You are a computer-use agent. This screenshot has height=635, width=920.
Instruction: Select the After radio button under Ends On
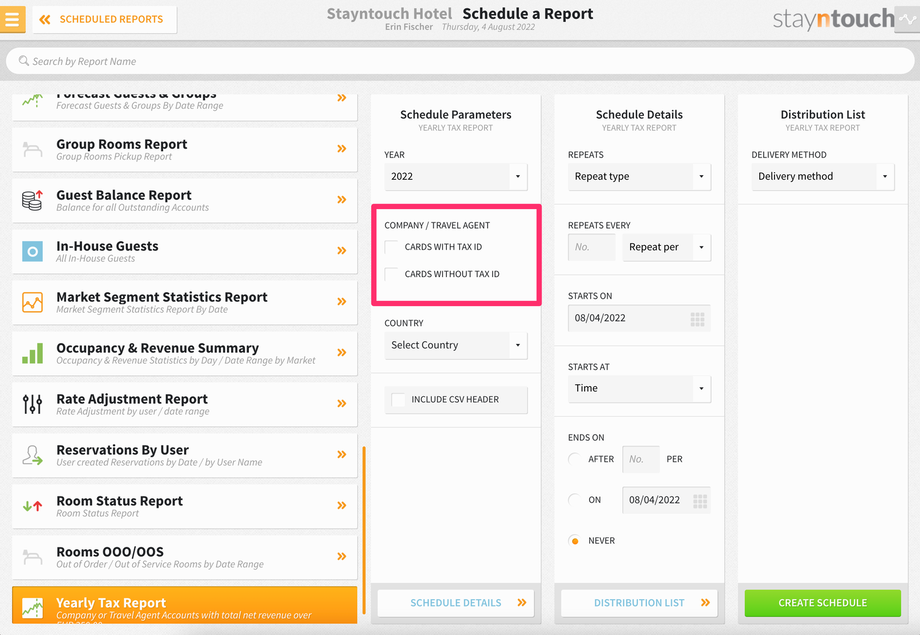pos(575,459)
